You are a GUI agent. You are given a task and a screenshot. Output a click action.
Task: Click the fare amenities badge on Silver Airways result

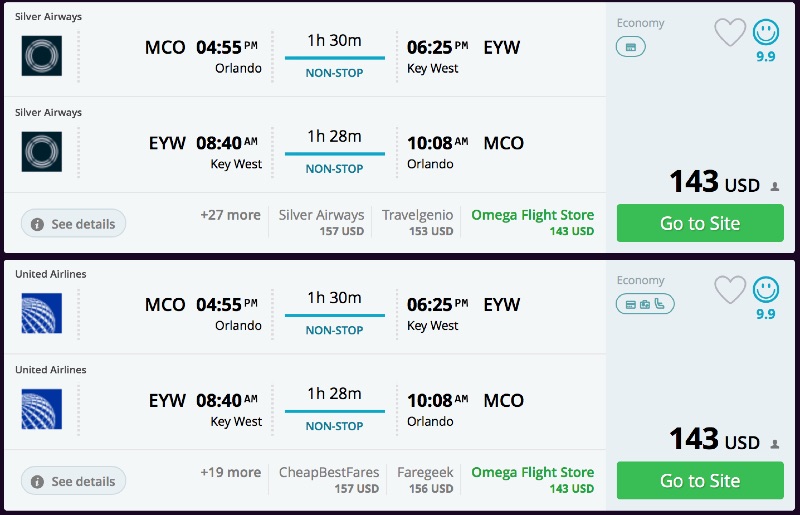coord(631,47)
